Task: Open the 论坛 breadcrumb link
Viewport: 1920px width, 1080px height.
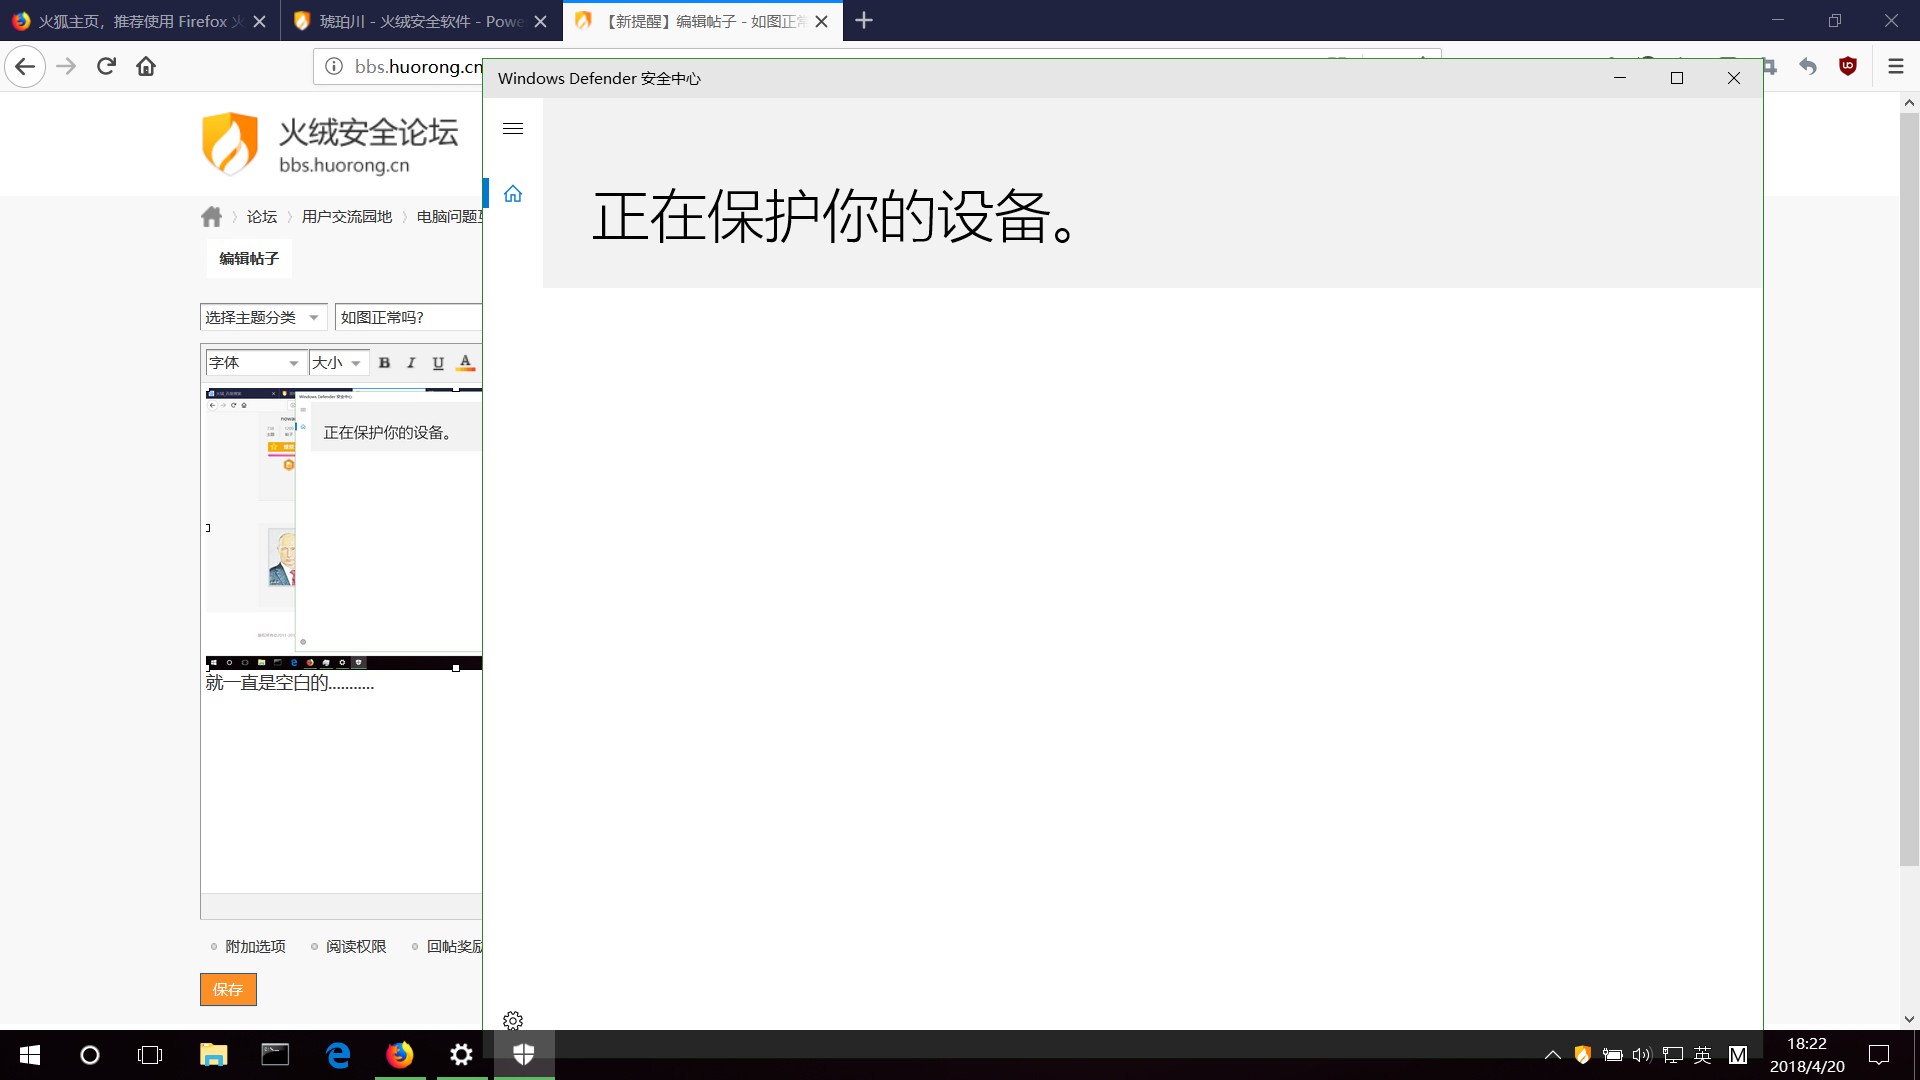Action: coord(261,216)
